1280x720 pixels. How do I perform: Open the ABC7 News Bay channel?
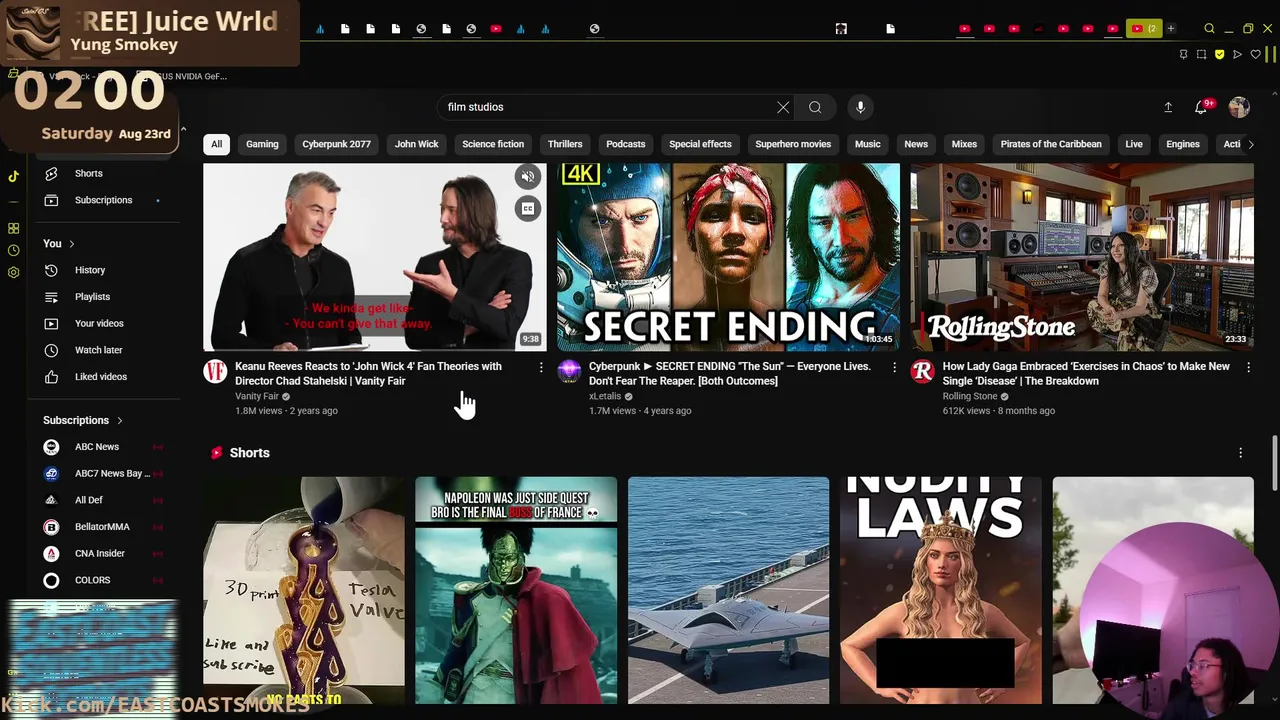110,473
